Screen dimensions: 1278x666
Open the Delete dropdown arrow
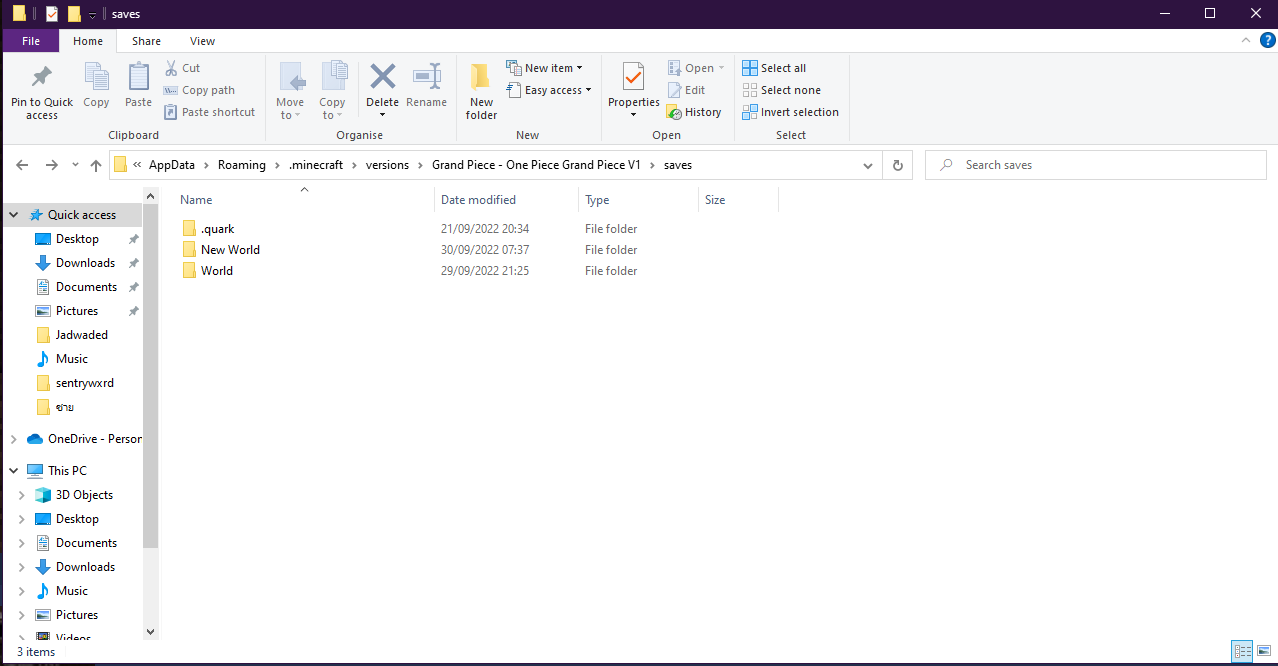[382, 114]
